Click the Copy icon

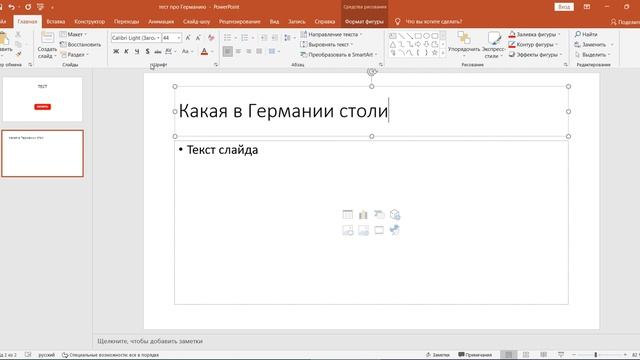pos(18,44)
